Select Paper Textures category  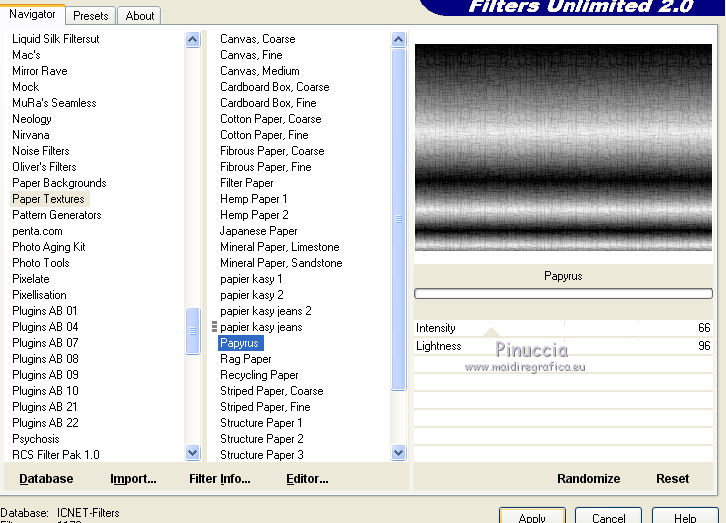[48, 199]
